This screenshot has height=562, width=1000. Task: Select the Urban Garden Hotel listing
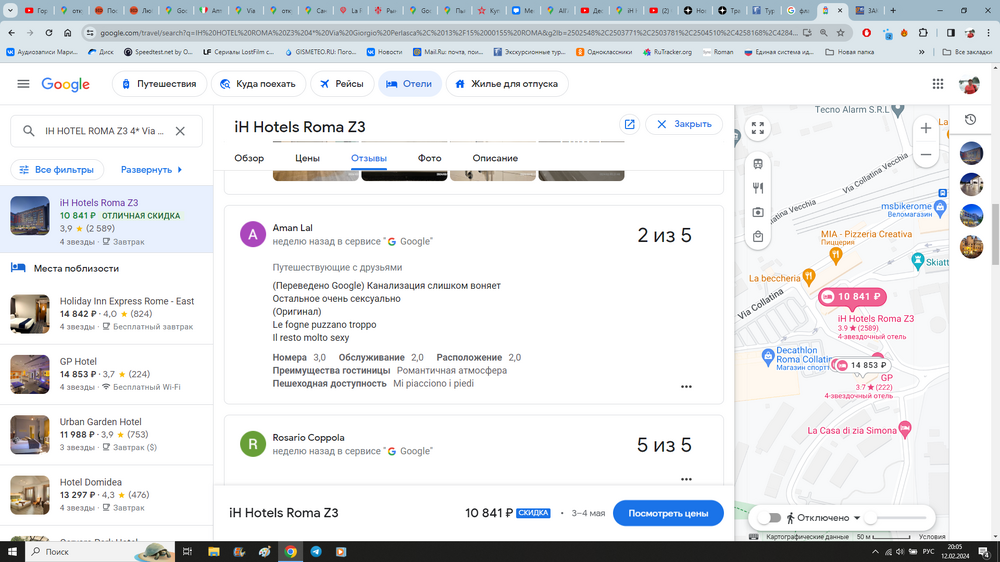click(x=107, y=435)
